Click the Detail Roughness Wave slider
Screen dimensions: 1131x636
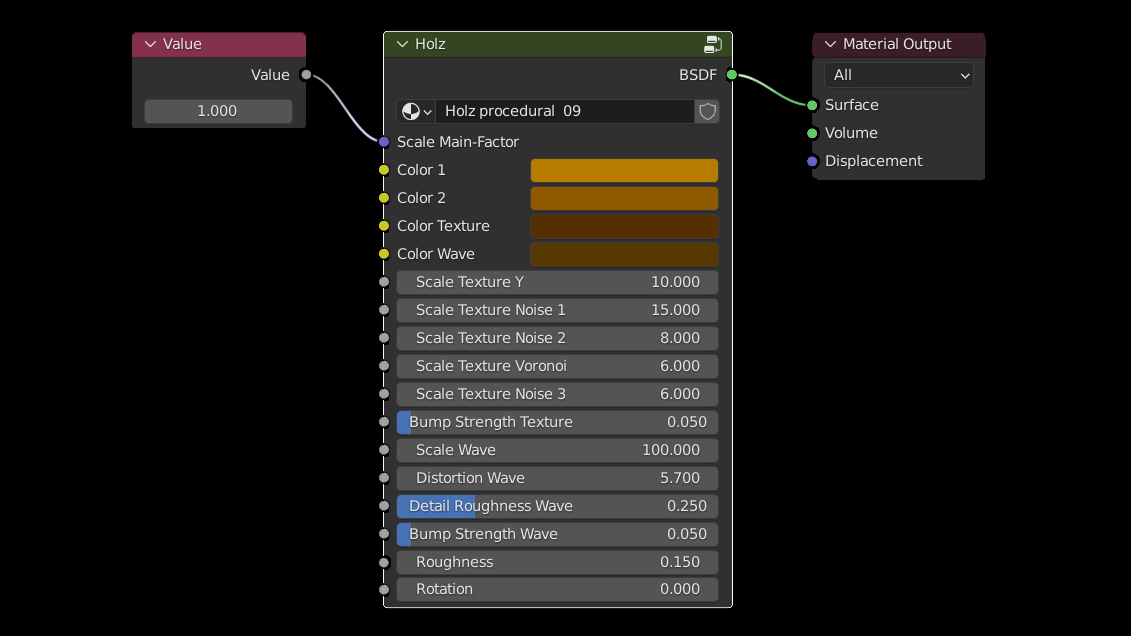[x=557, y=506]
